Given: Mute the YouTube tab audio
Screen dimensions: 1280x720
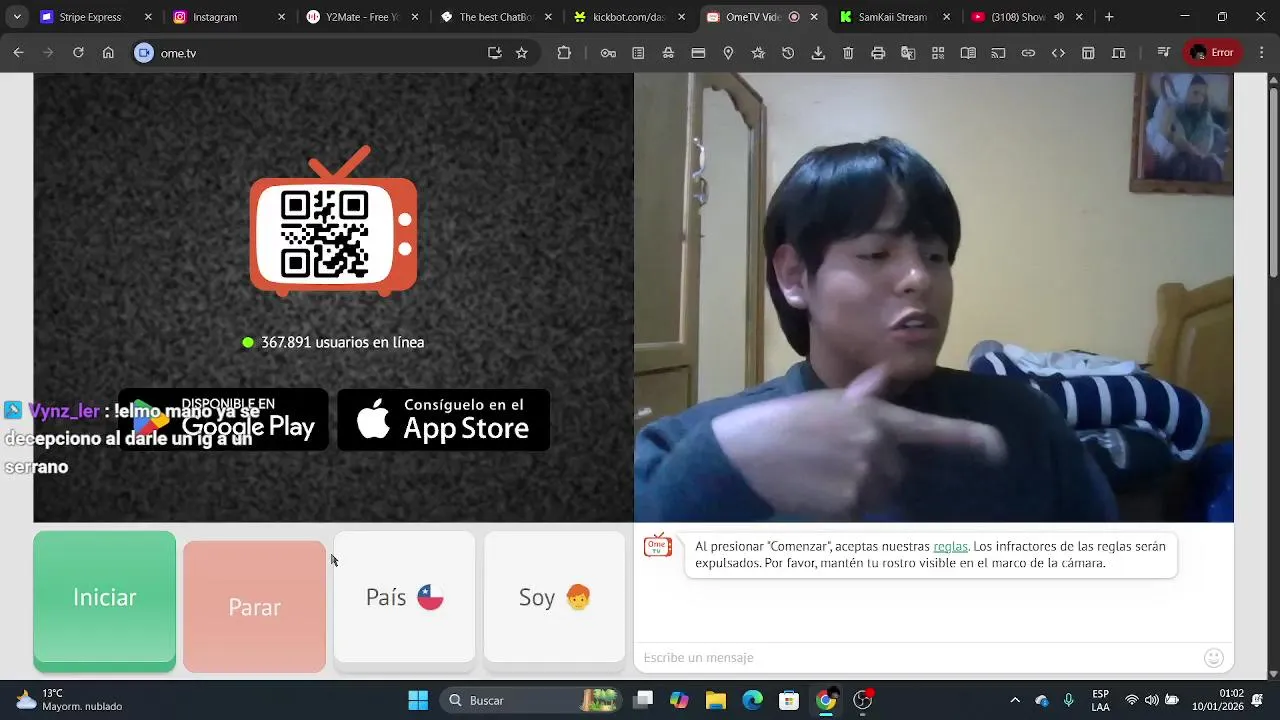Looking at the screenshot, I should 1059,17.
